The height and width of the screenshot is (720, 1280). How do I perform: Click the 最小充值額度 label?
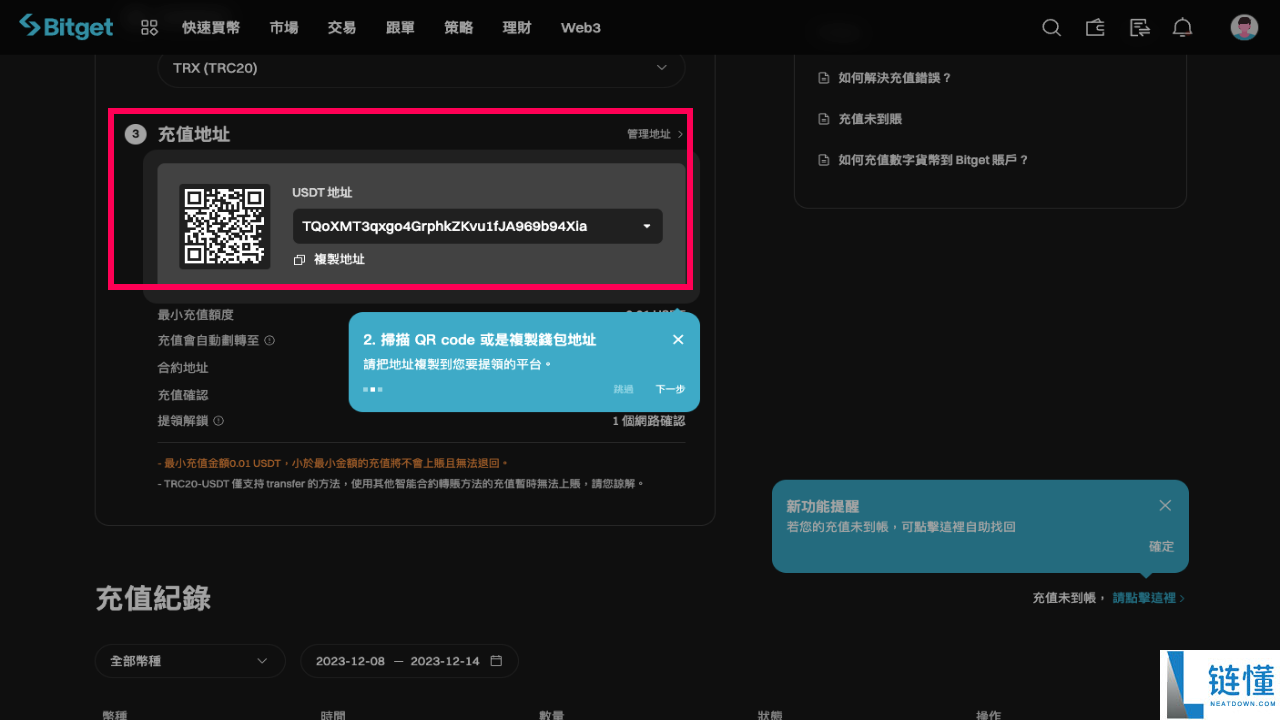click(x=196, y=315)
